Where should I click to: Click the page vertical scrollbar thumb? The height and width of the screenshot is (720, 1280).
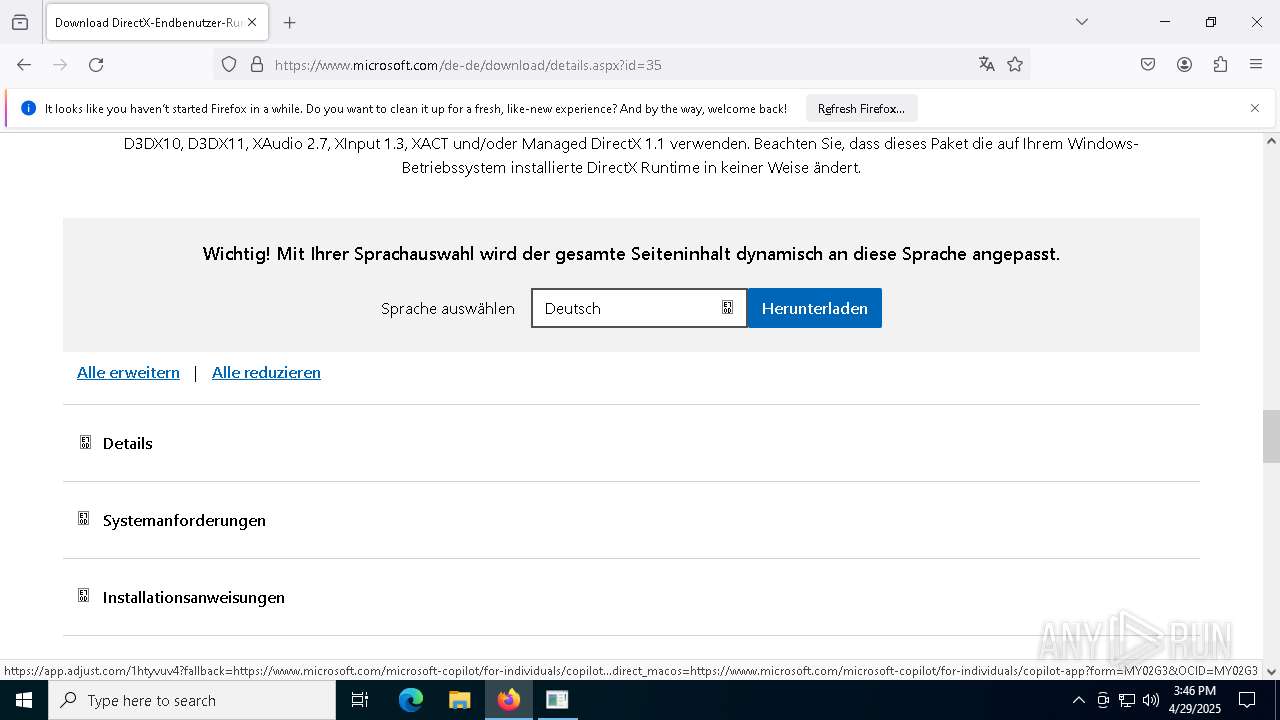coord(1271,436)
